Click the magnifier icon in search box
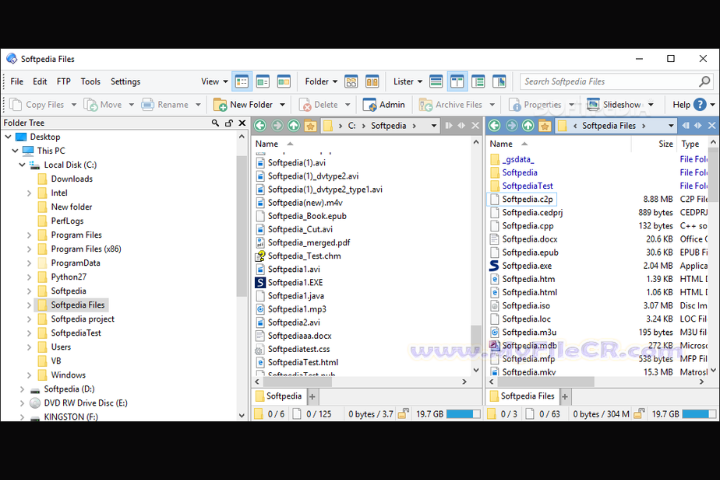The image size is (720, 480). [704, 82]
